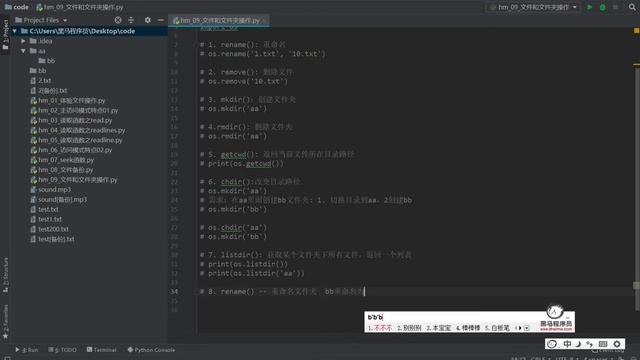This screenshot has height=360, width=640.
Task: Select hm_07 seek file
Action: click(x=62, y=160)
